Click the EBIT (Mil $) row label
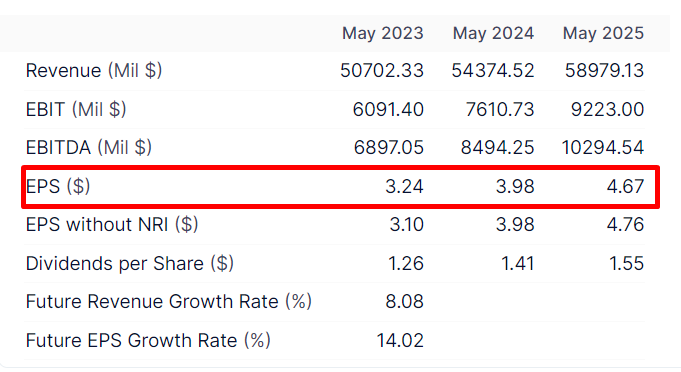Image resolution: width=681 pixels, height=372 pixels. pos(76,109)
